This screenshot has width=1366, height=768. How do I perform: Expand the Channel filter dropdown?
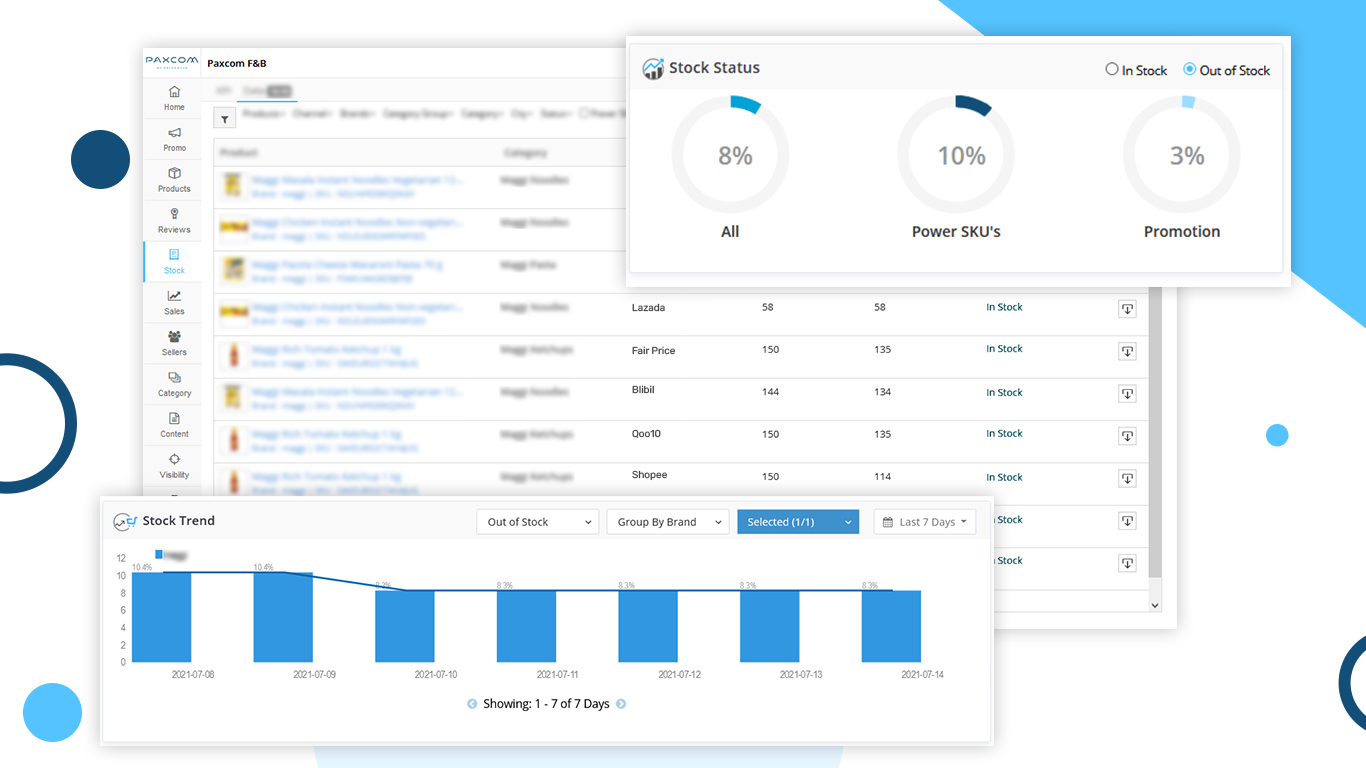click(314, 114)
